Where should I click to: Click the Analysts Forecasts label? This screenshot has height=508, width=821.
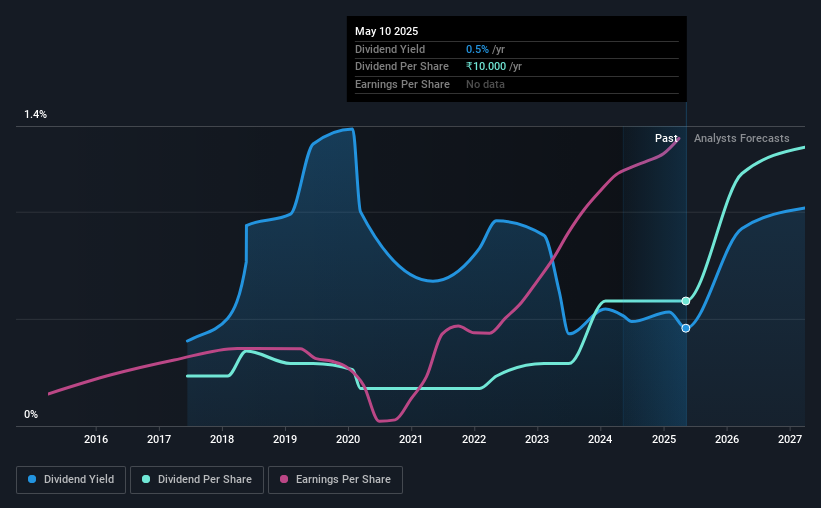741,138
